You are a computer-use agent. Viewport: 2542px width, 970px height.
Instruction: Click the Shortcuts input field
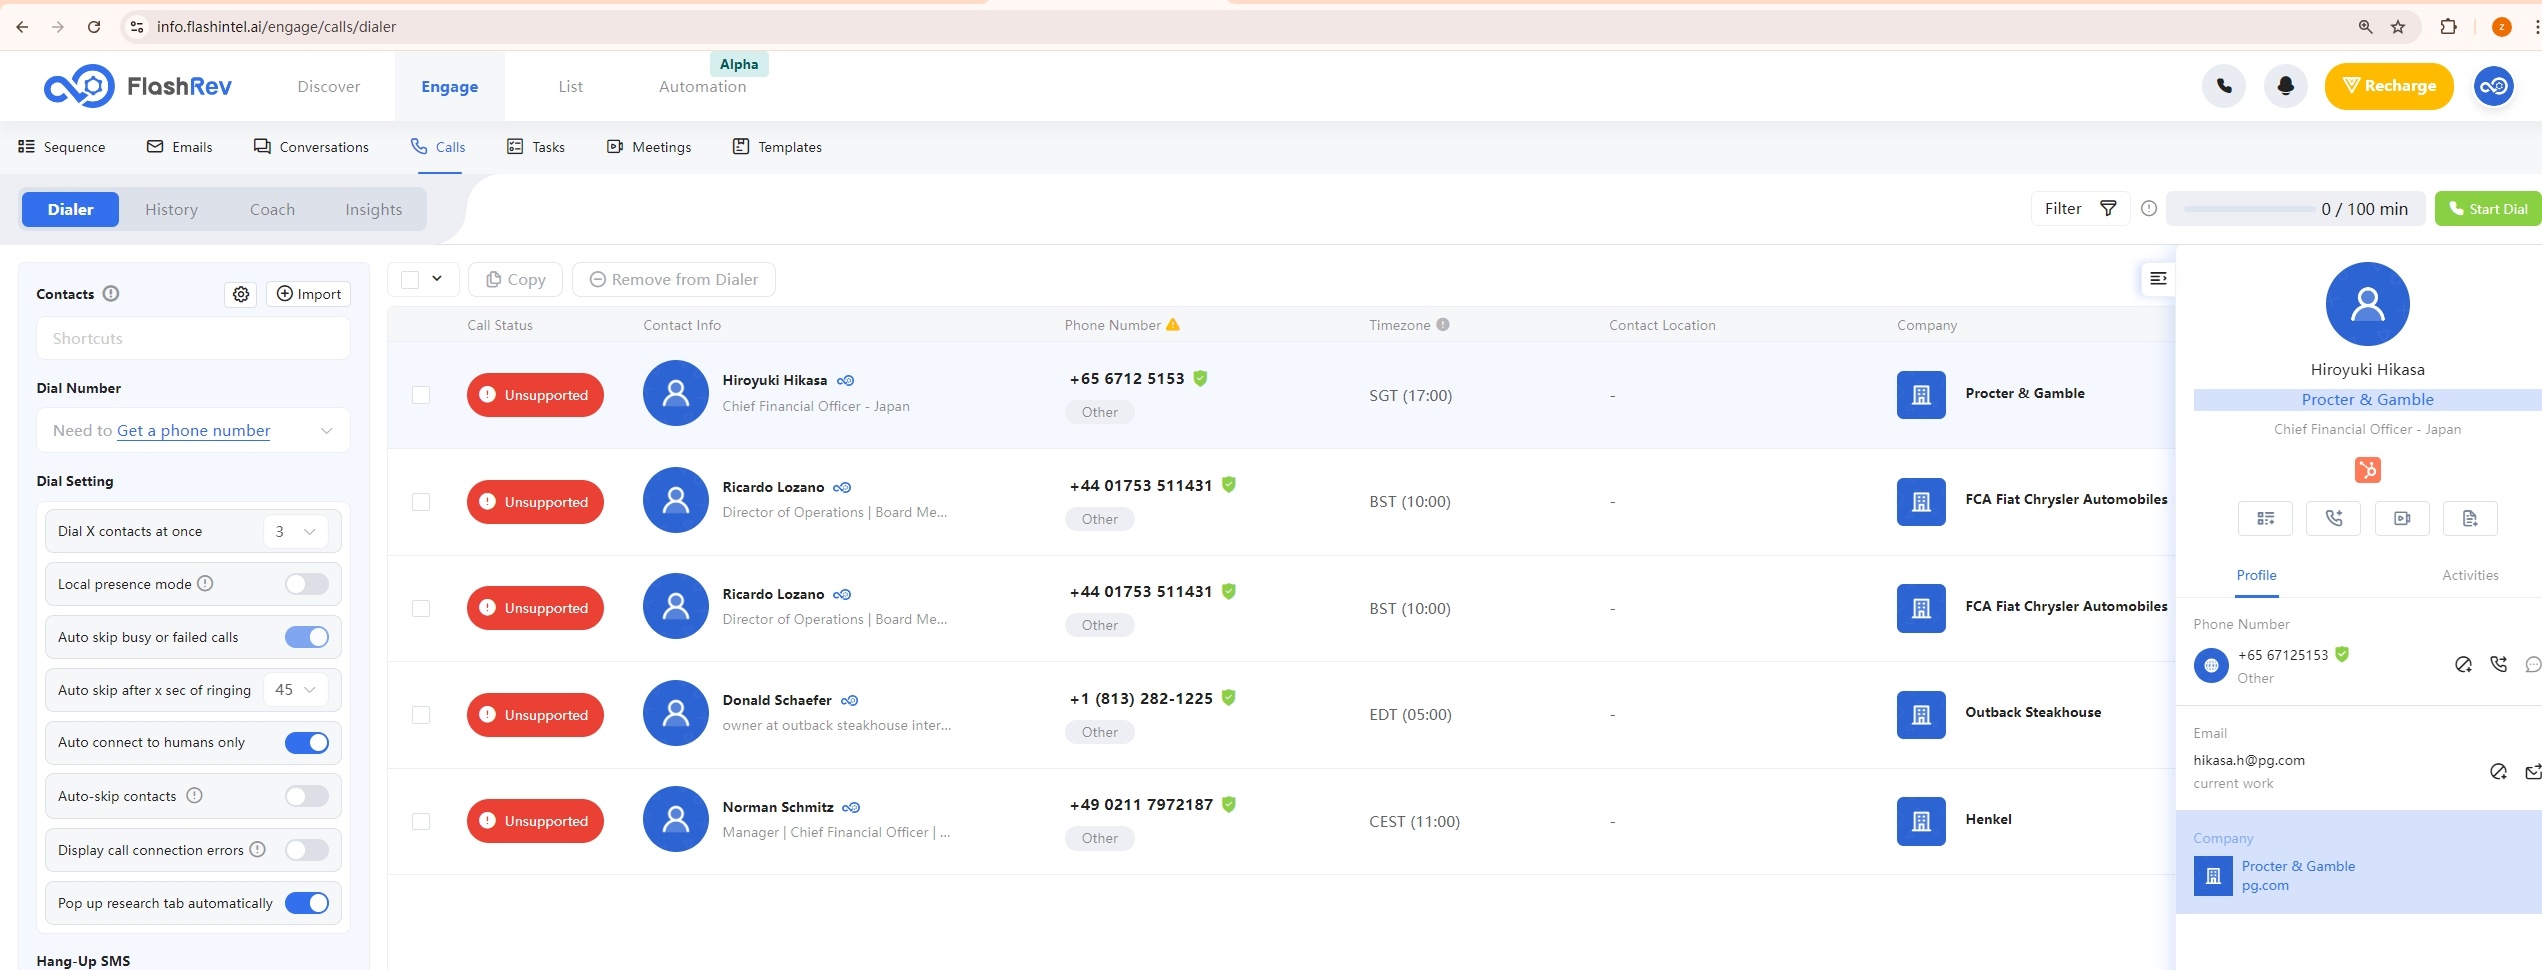(x=194, y=338)
